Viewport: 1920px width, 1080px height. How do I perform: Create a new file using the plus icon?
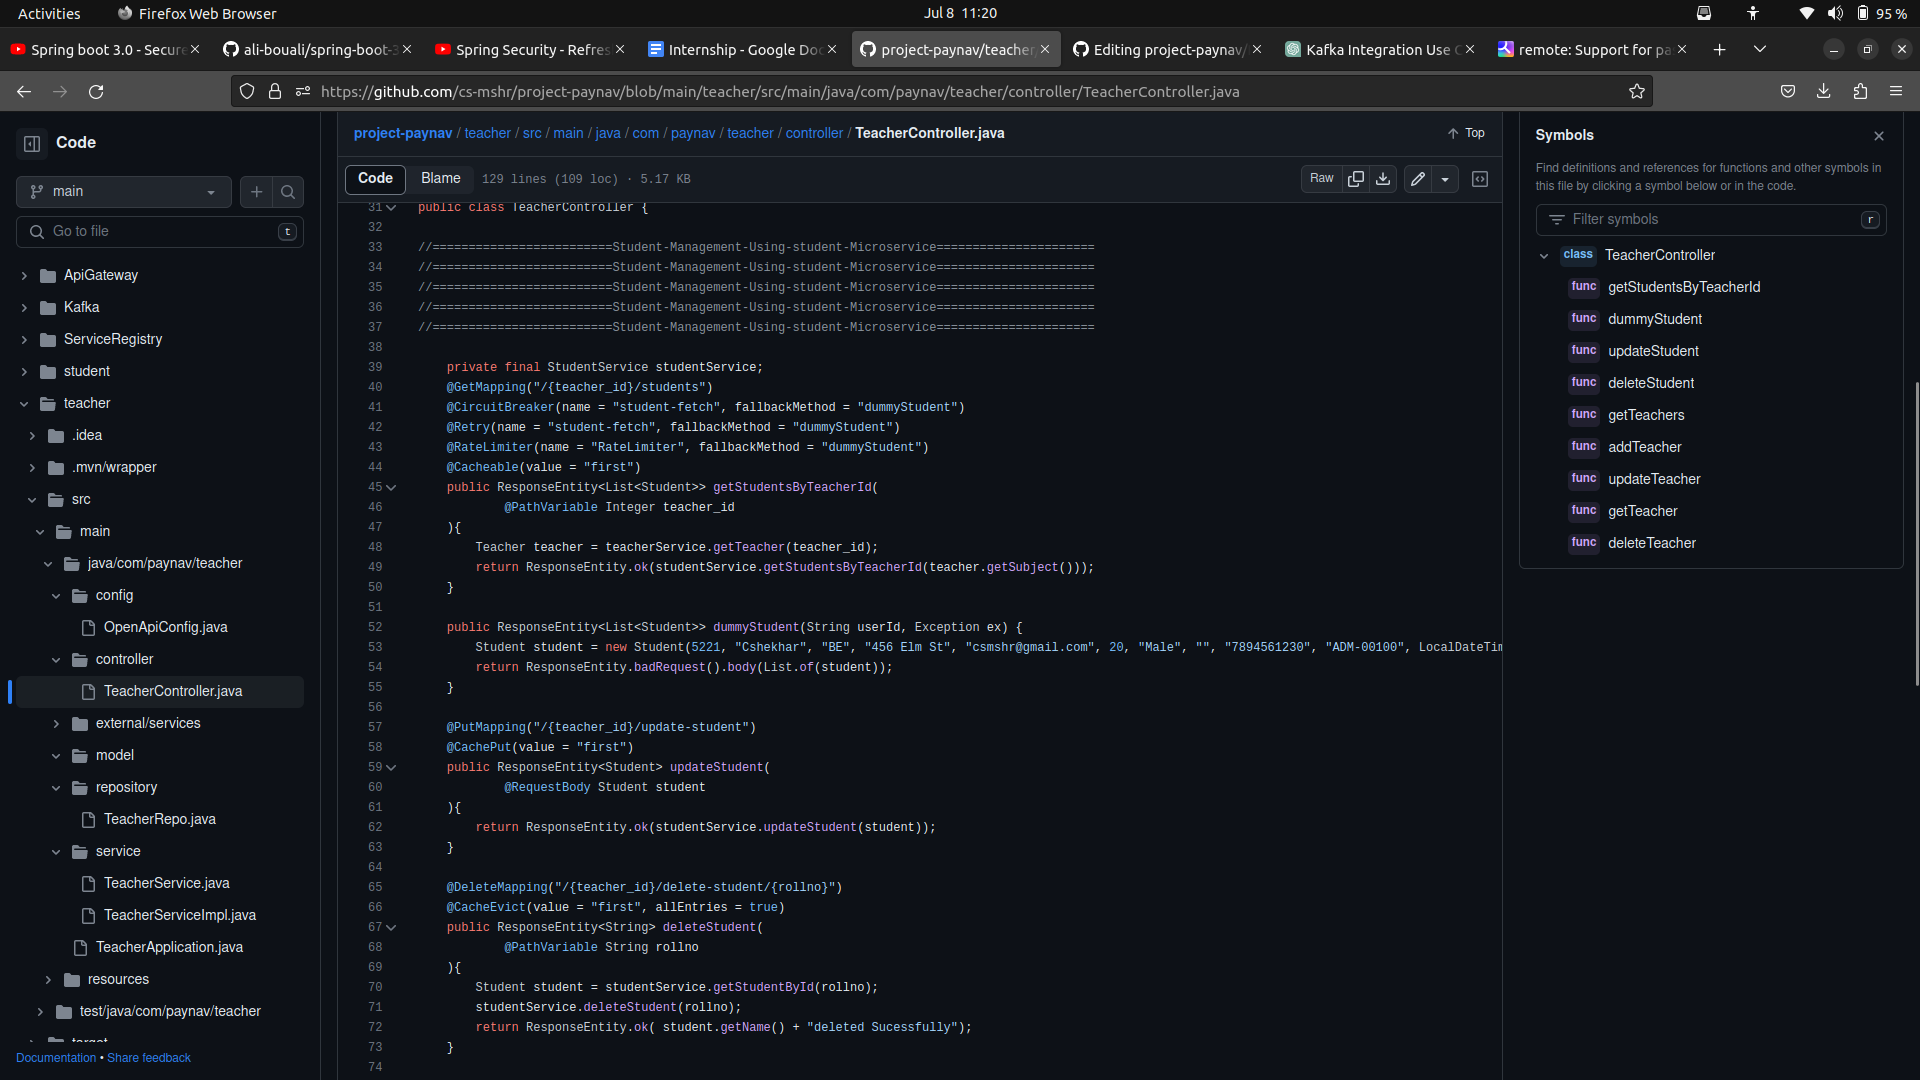[256, 192]
